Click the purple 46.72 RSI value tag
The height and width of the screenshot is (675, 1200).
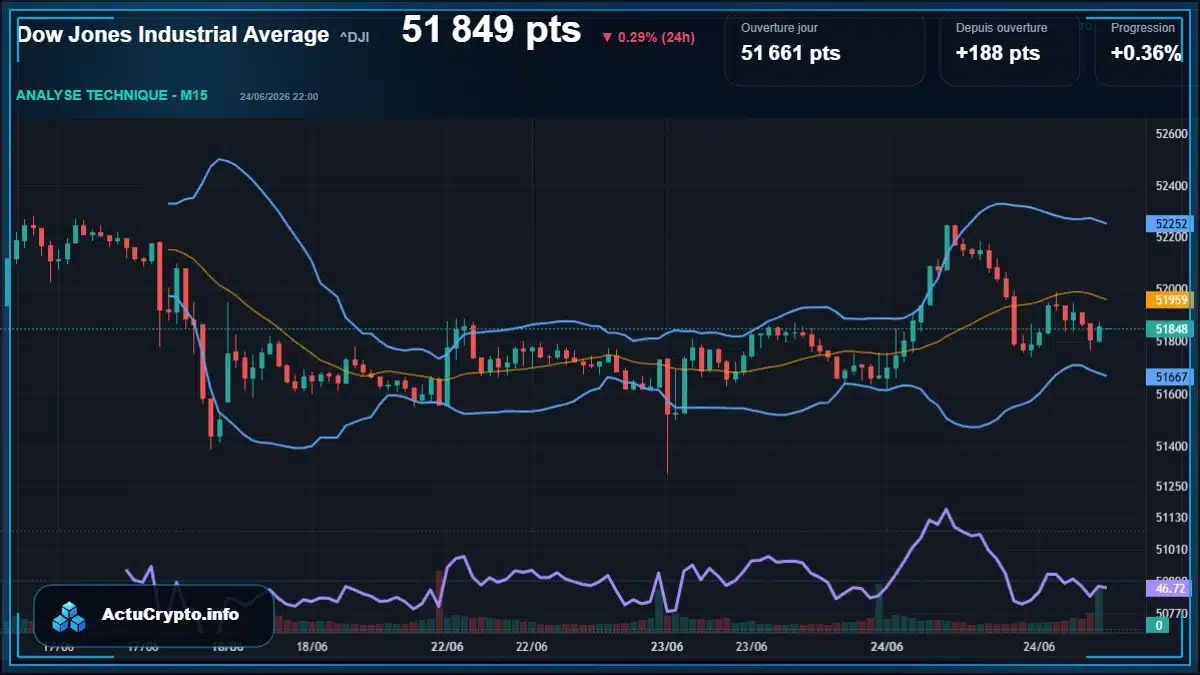(x=1170, y=589)
